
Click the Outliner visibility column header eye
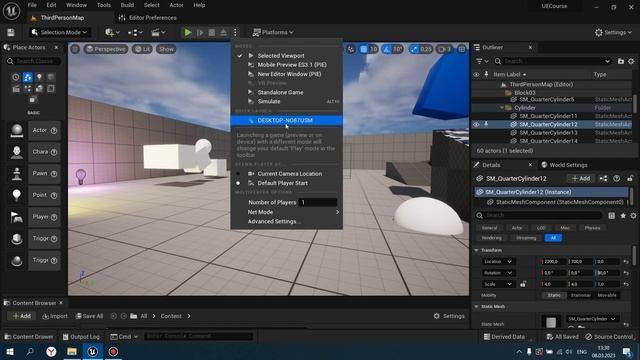tap(476, 75)
